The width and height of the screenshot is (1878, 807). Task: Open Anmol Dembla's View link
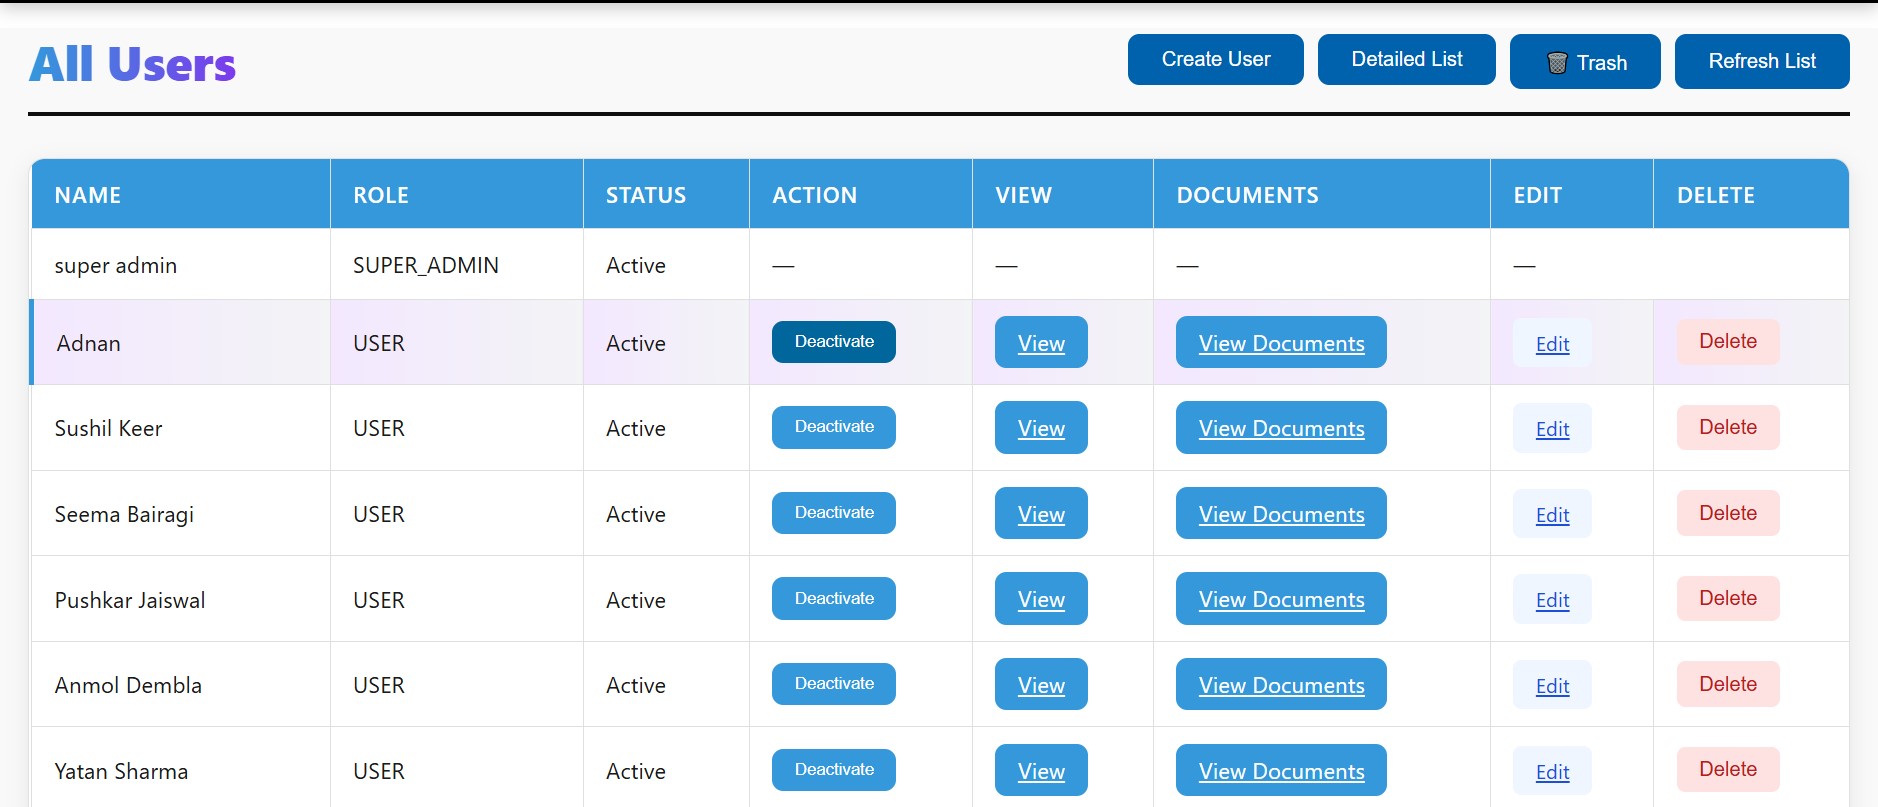pyautogui.click(x=1041, y=684)
